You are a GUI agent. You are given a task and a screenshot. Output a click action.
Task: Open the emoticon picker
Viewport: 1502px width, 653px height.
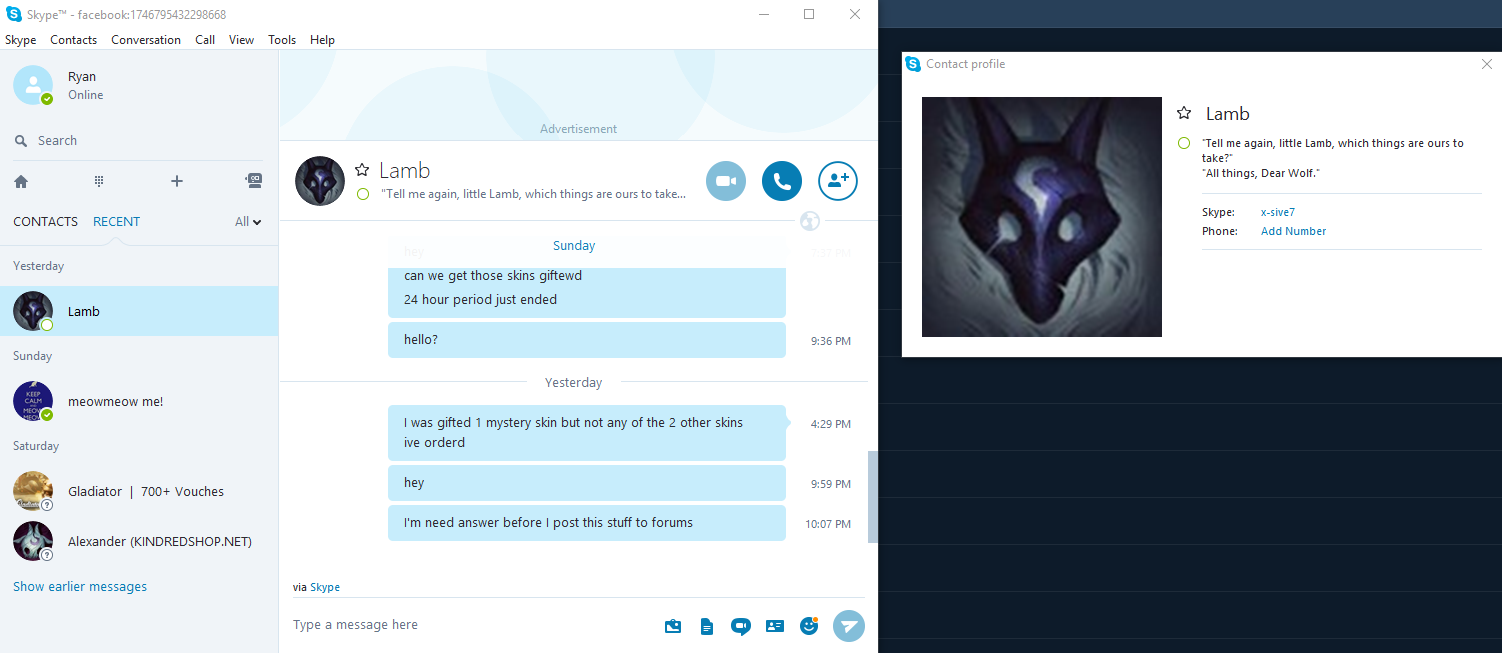(x=809, y=626)
